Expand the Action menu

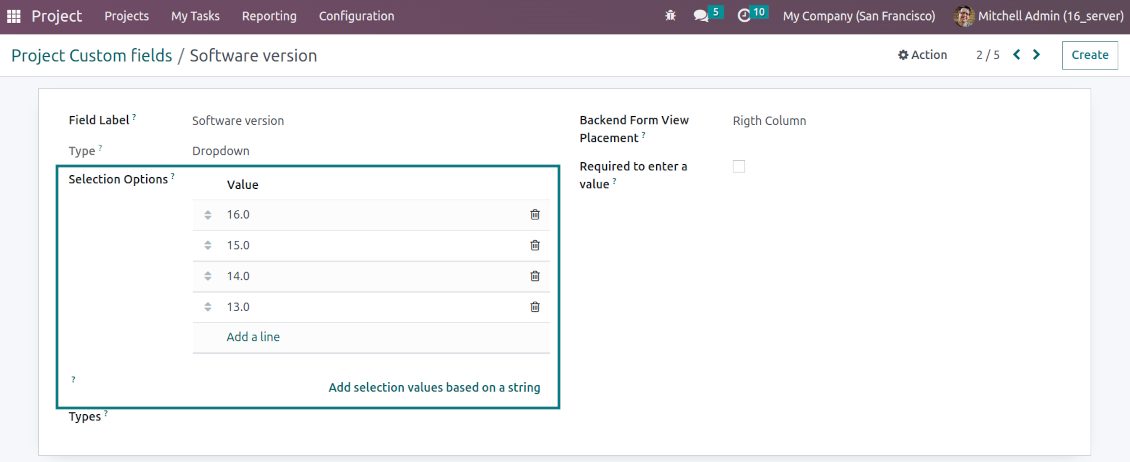pyautogui.click(x=922, y=55)
